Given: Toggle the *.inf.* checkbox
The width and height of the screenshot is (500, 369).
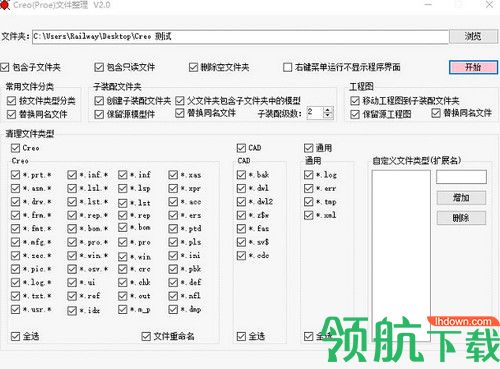Looking at the screenshot, I should click(72, 175).
